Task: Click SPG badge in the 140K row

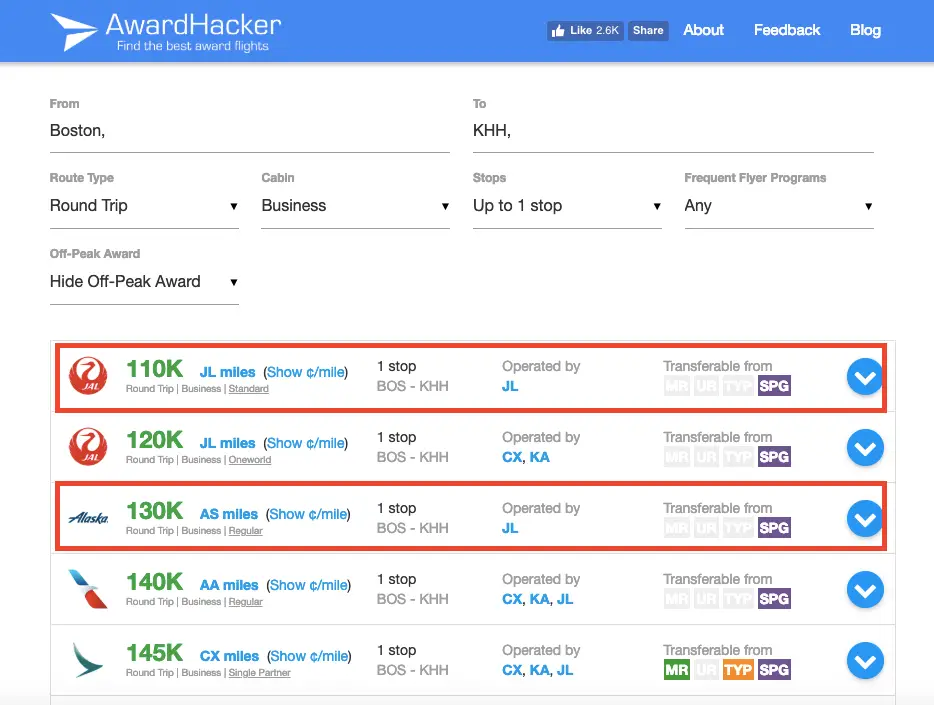Action: pyautogui.click(x=774, y=598)
